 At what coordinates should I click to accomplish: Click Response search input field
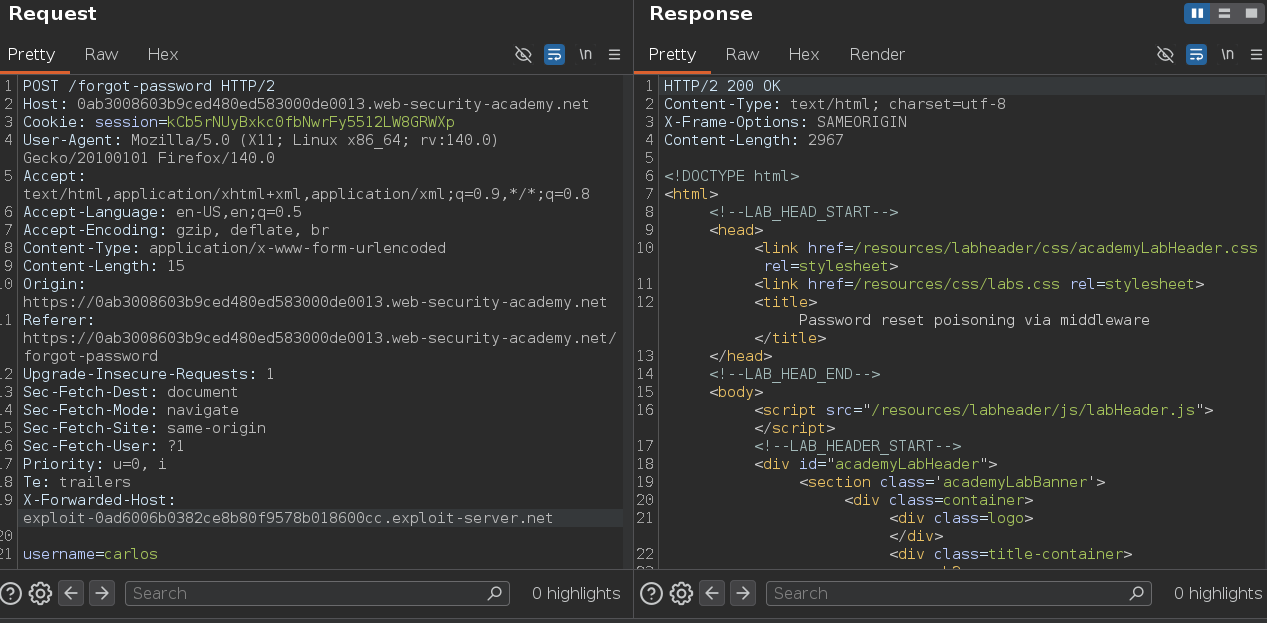(x=958, y=593)
